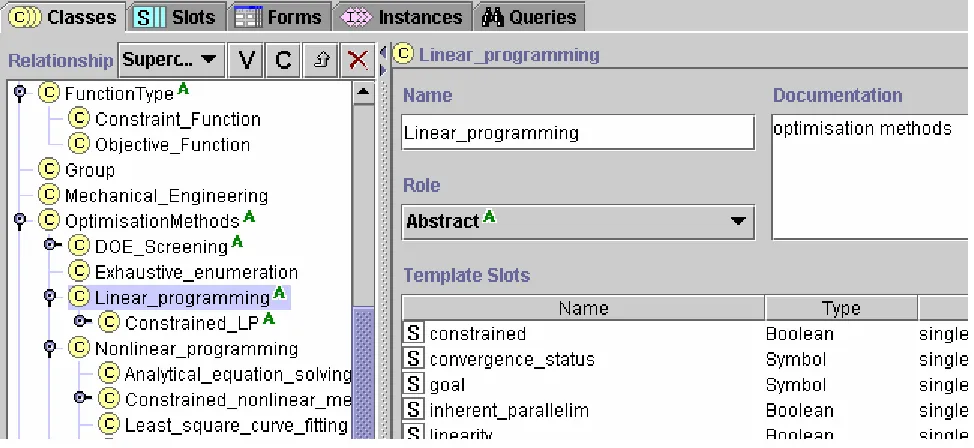Screen dimensions: 974x448
Task: Collapse the FunctionType tree node
Action: click(x=20, y=93)
